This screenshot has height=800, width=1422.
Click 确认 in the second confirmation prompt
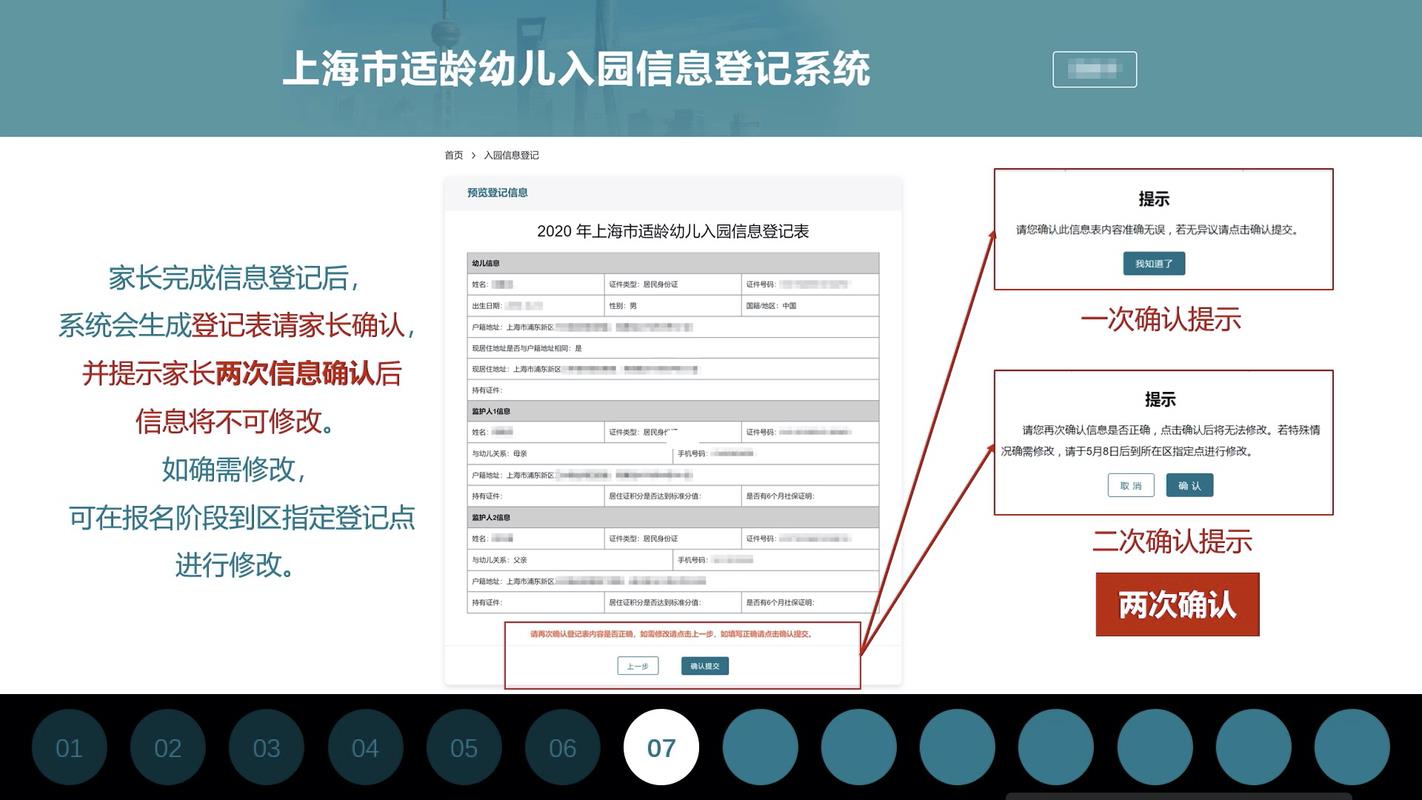pyautogui.click(x=1188, y=485)
